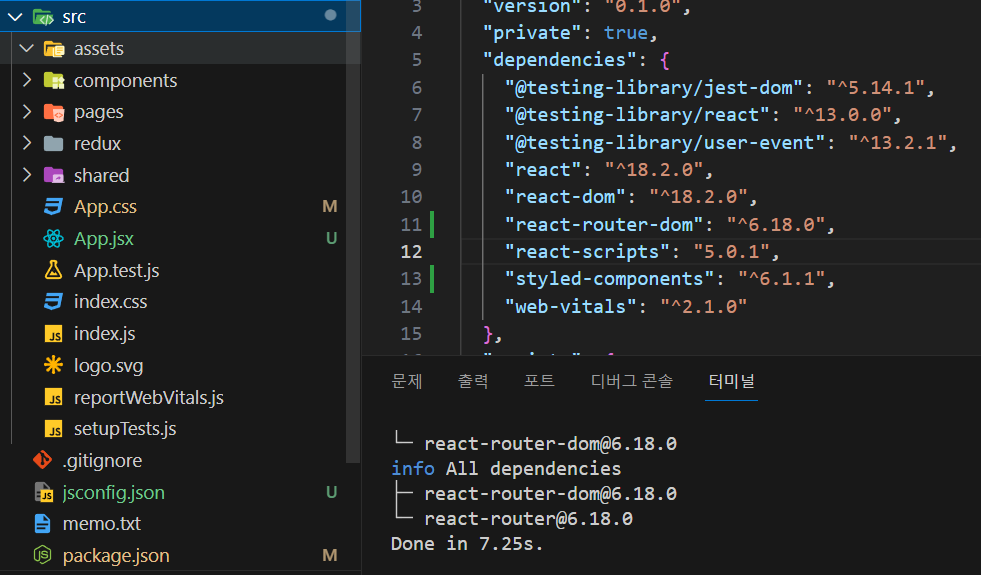Click the pages folder icon
981x575 pixels.
click(x=54, y=113)
